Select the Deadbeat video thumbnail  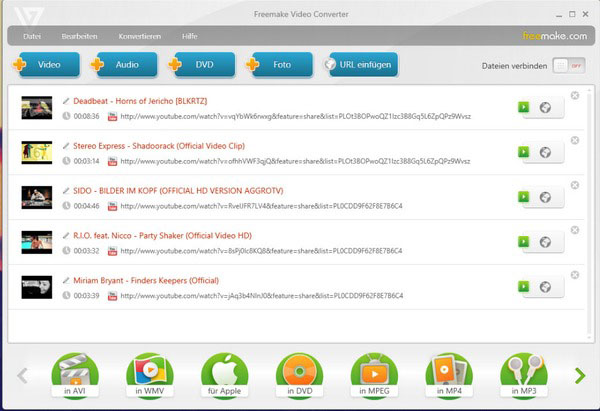tap(37, 108)
